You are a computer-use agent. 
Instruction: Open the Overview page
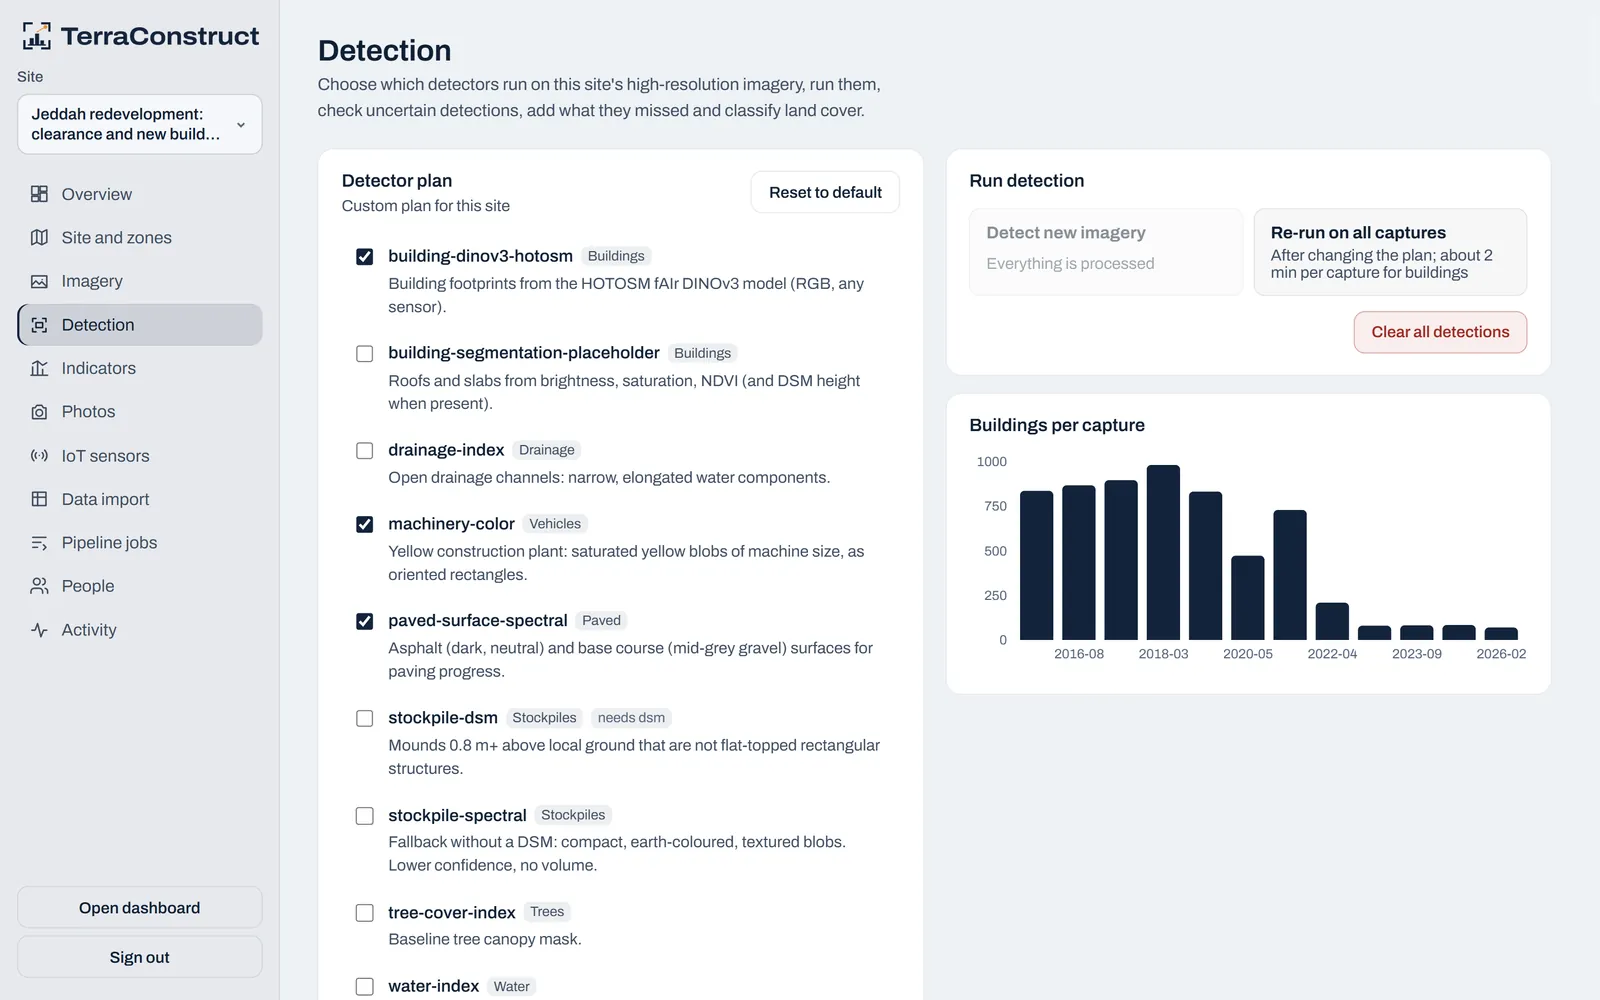[x=140, y=194]
